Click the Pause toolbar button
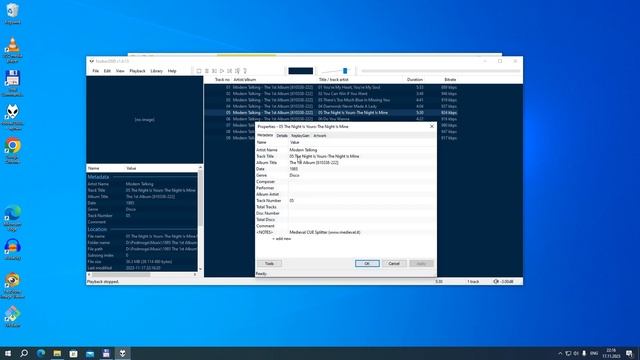 click(x=207, y=71)
